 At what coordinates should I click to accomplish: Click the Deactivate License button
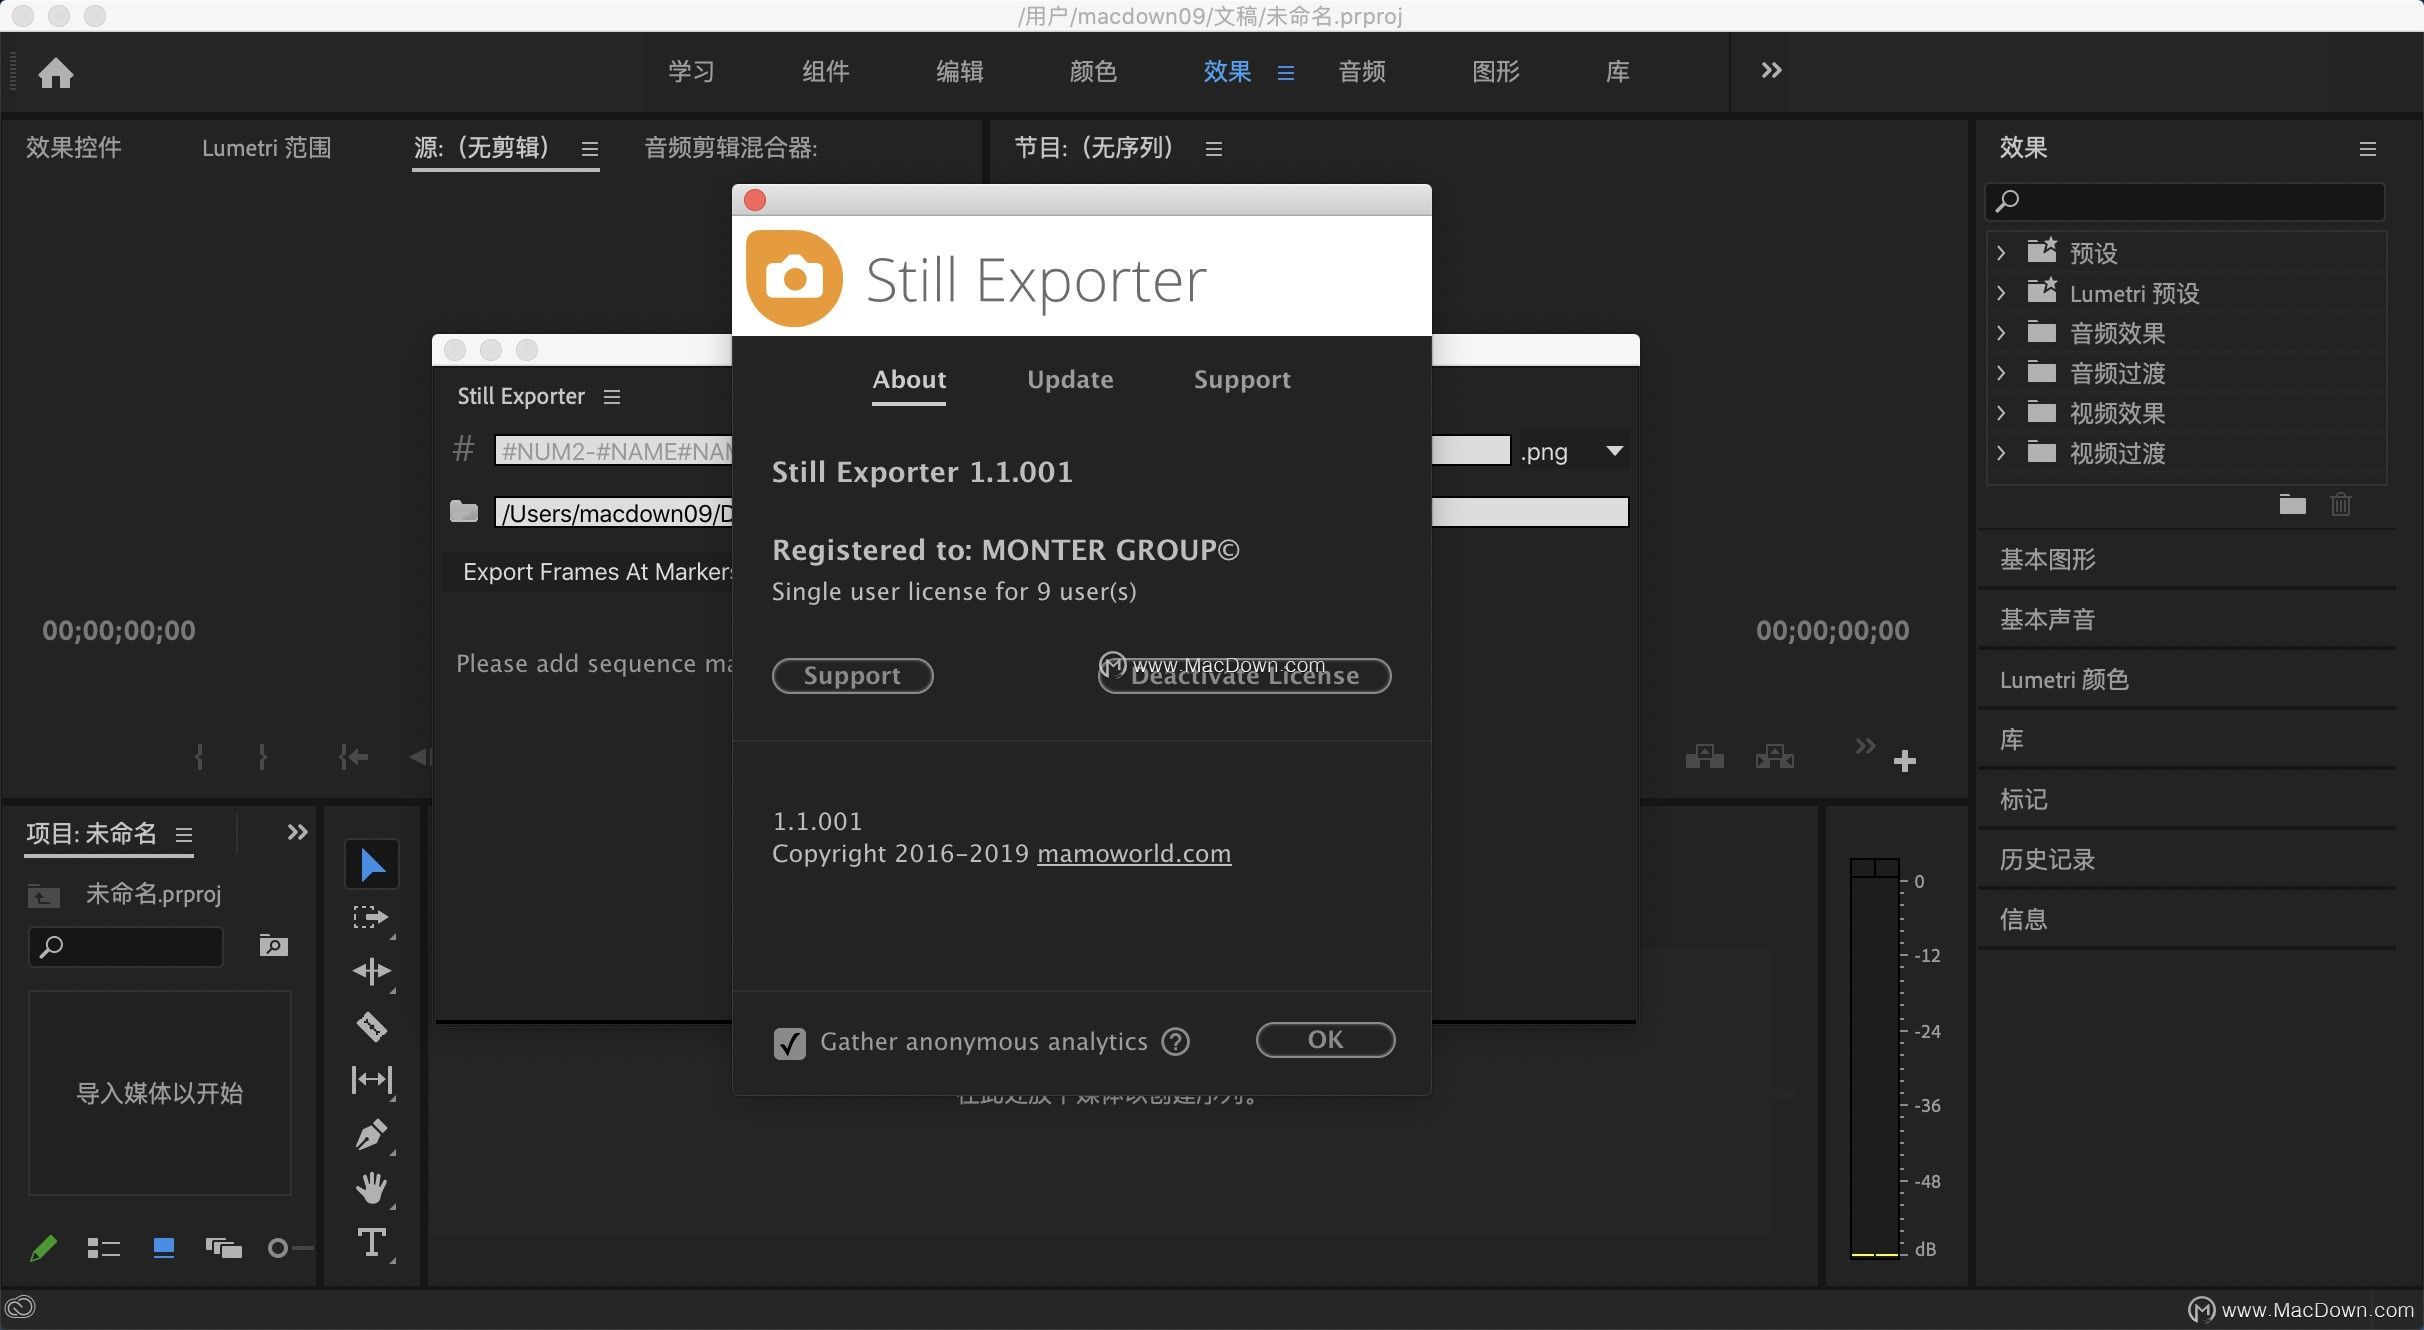(x=1244, y=676)
